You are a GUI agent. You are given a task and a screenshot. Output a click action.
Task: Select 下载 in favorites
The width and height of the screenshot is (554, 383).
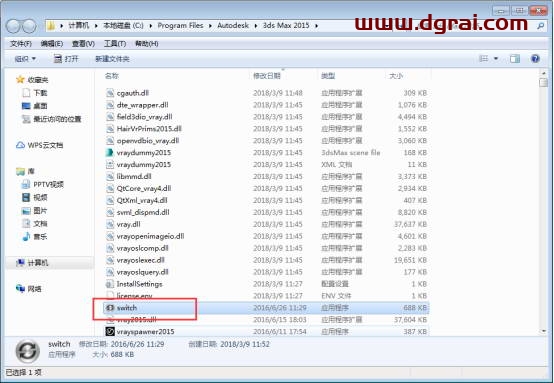point(40,93)
